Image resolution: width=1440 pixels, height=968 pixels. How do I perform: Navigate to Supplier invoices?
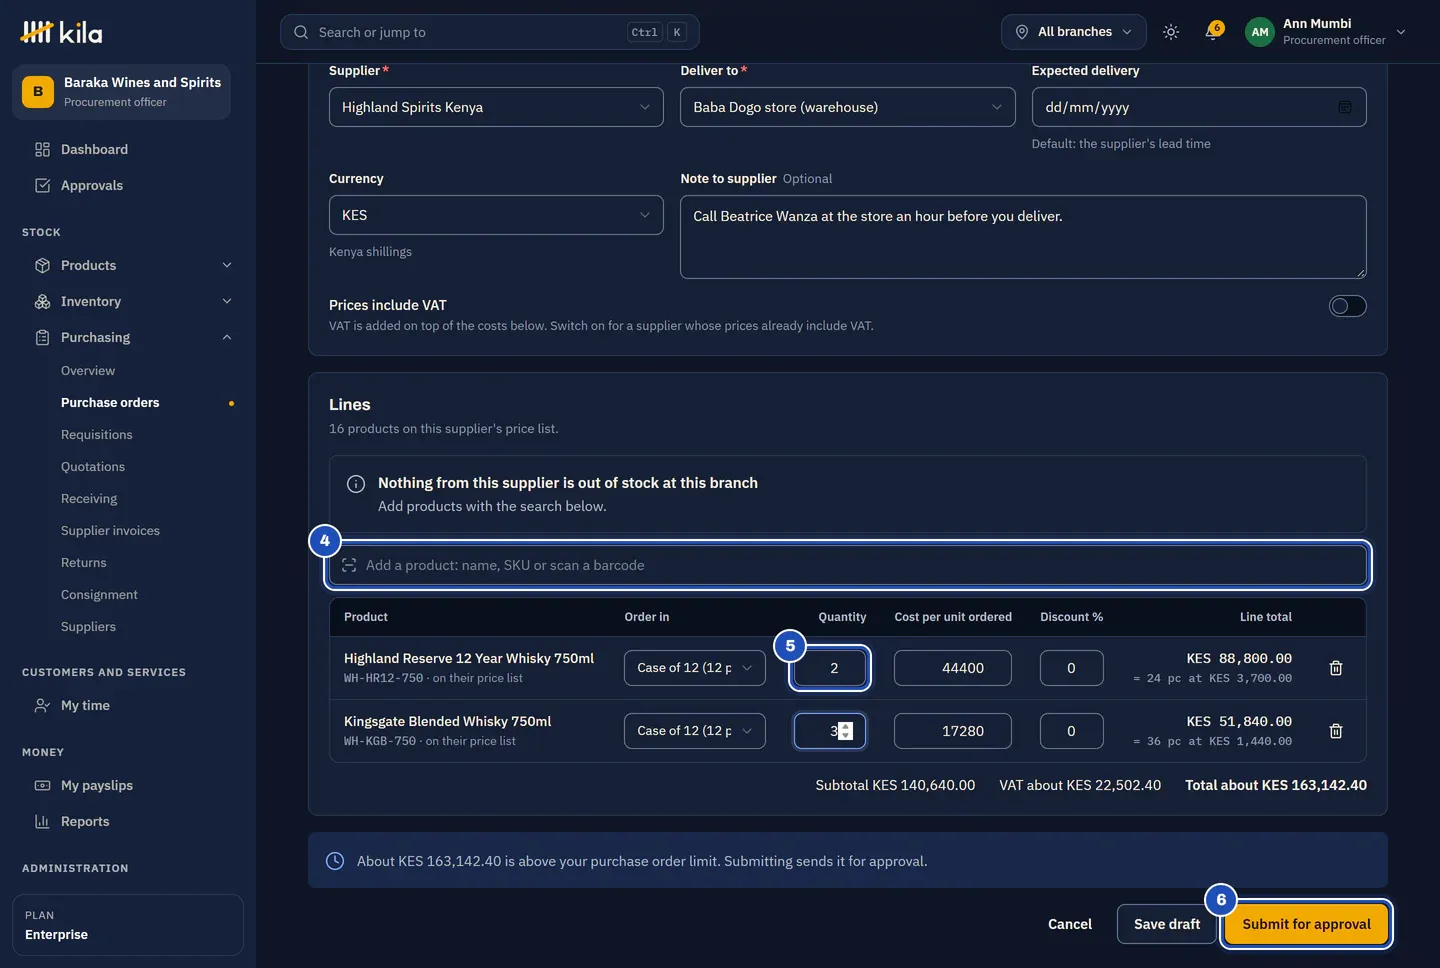click(x=110, y=531)
